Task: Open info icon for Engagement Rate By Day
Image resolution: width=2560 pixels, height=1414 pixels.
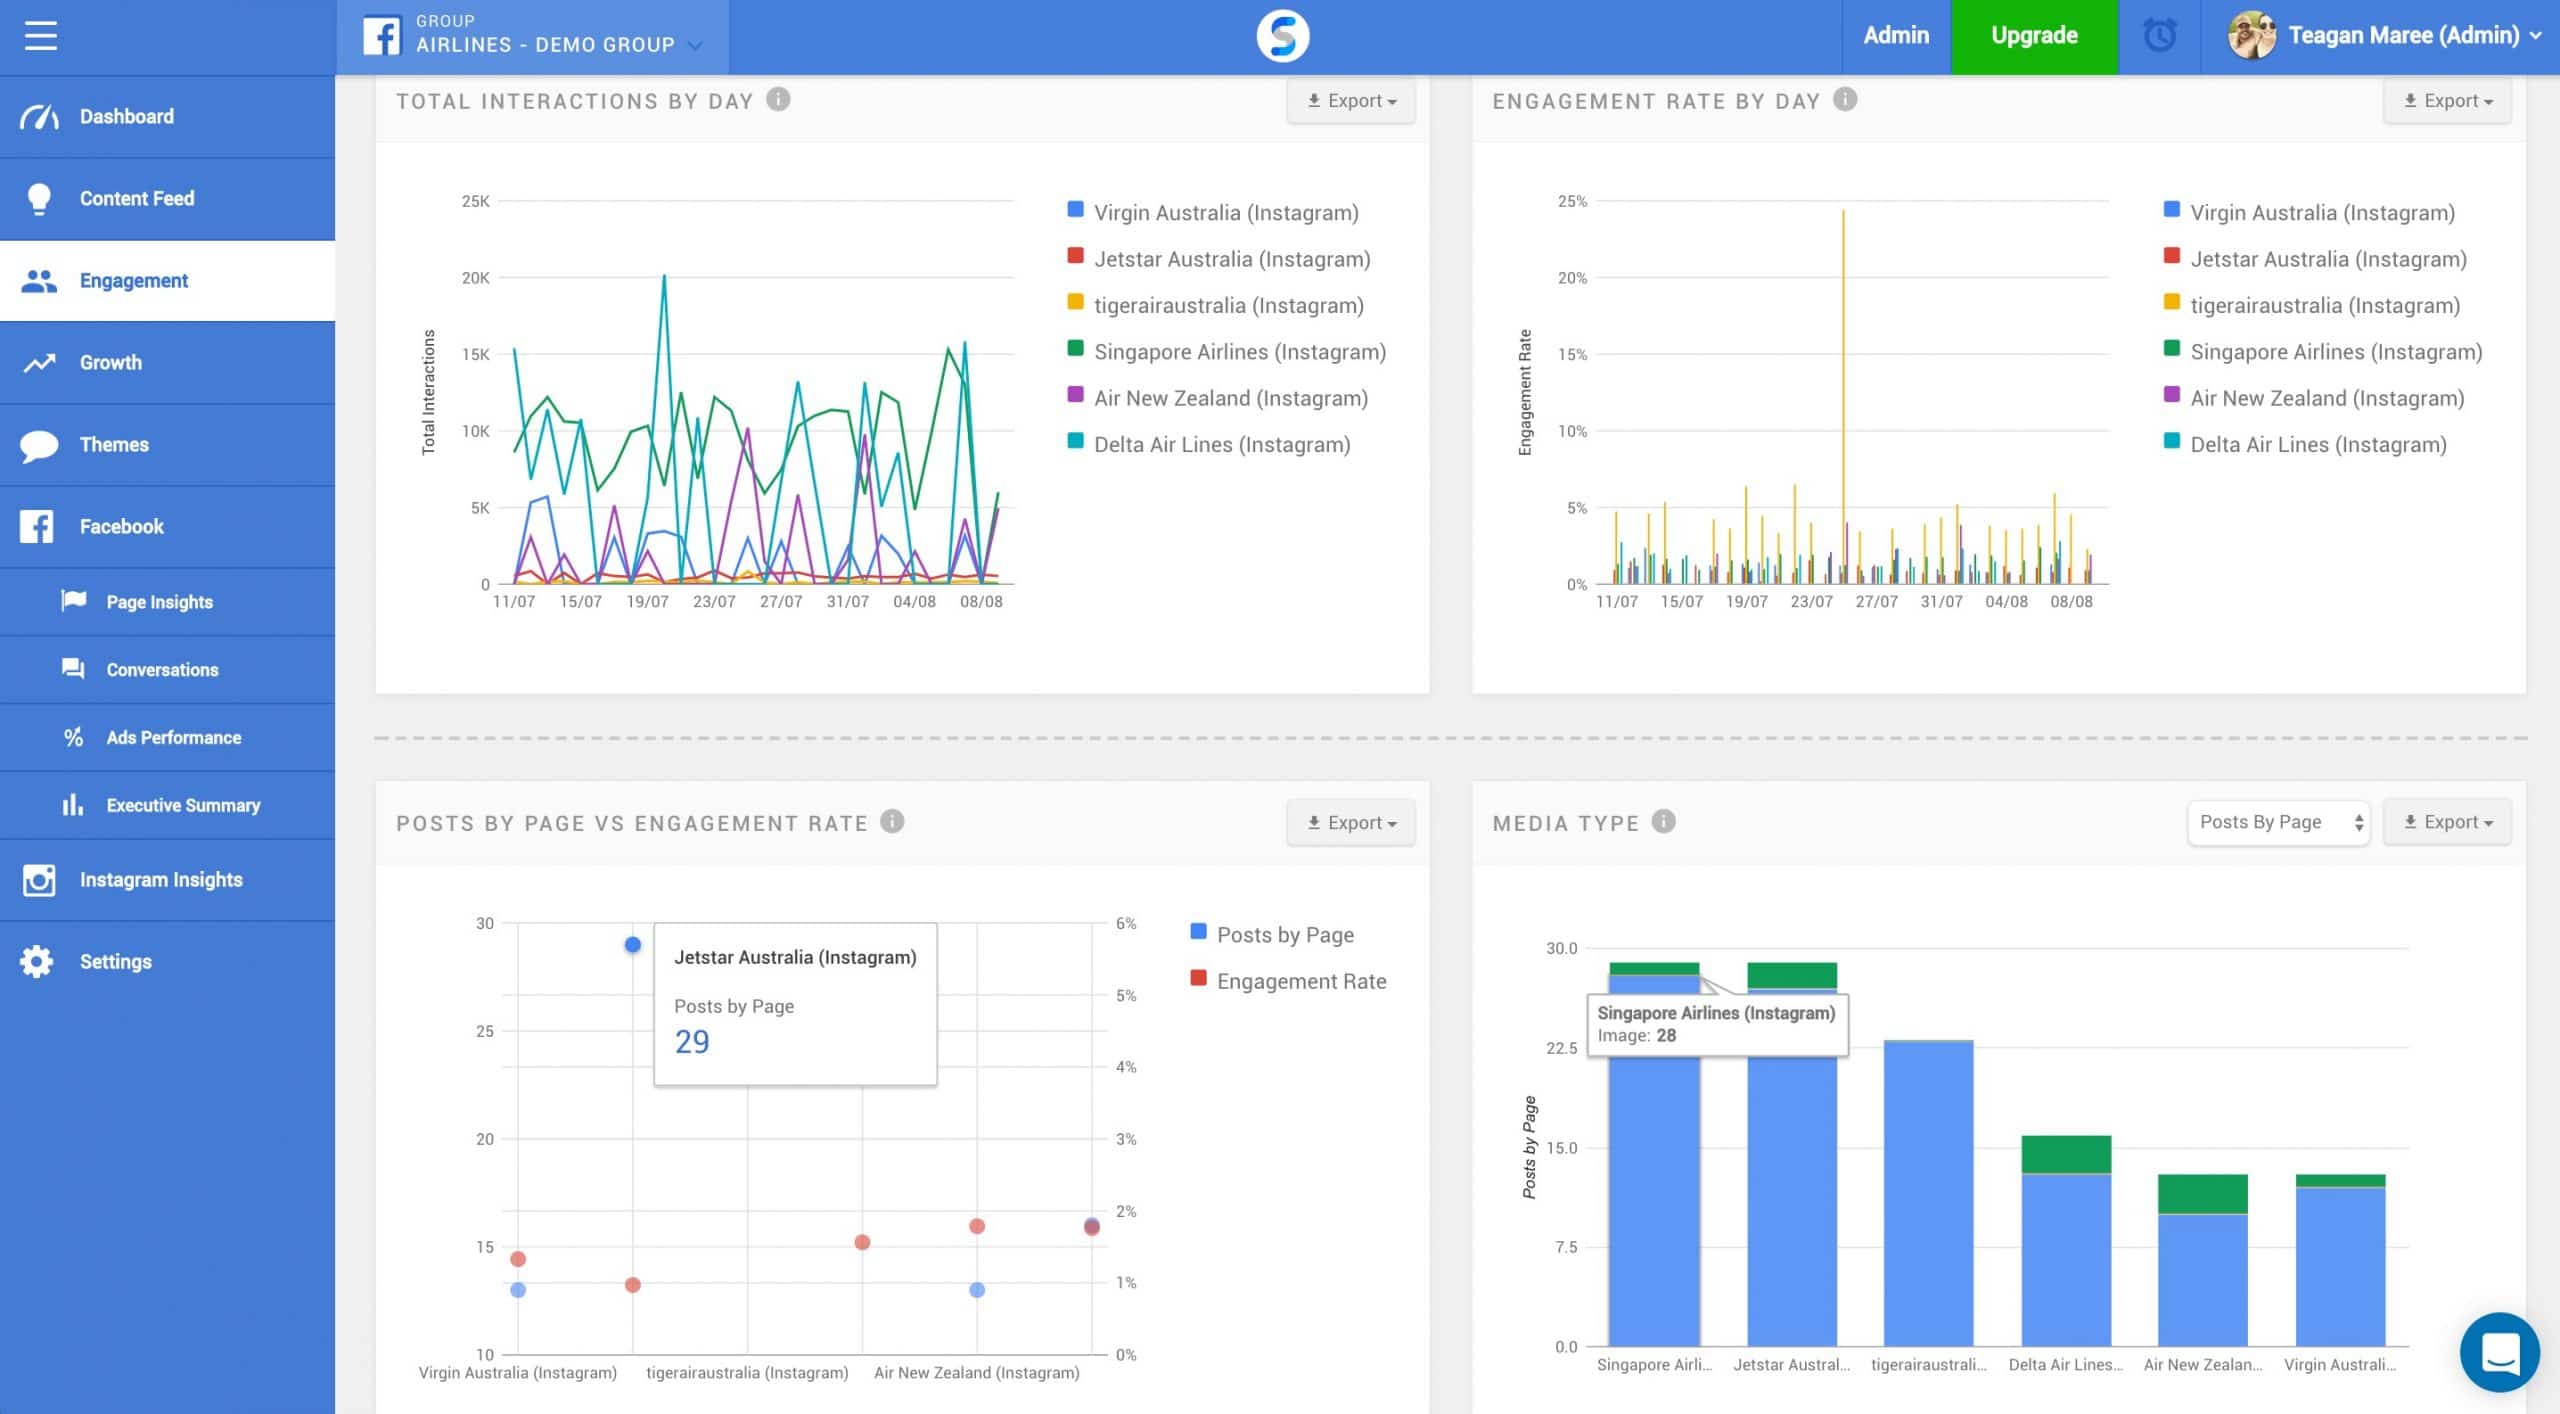Action: [x=1845, y=100]
